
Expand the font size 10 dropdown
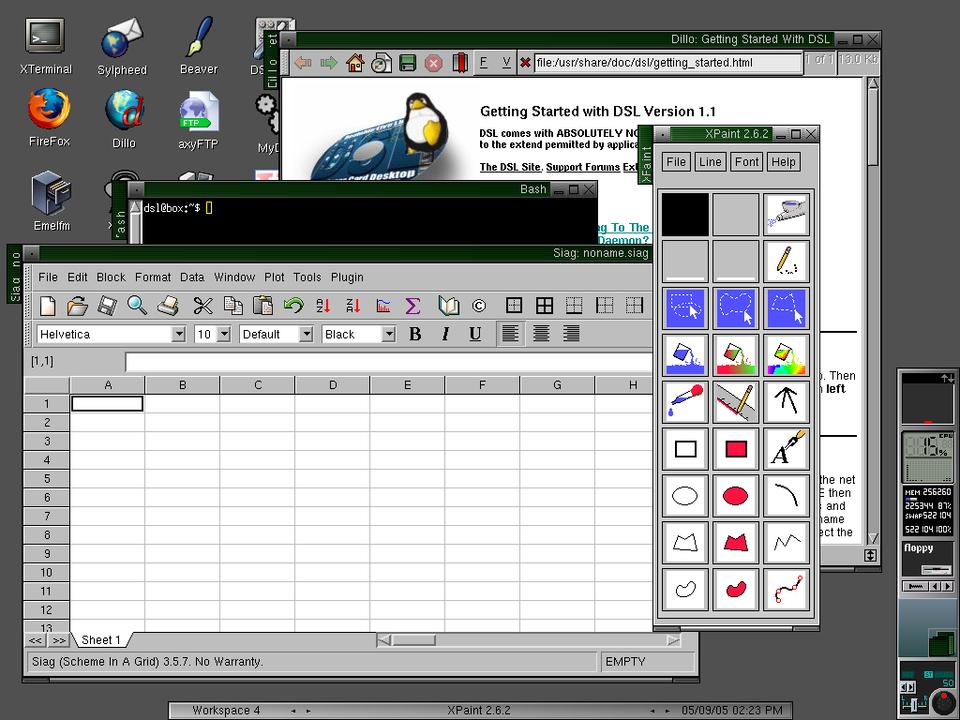pyautogui.click(x=223, y=334)
